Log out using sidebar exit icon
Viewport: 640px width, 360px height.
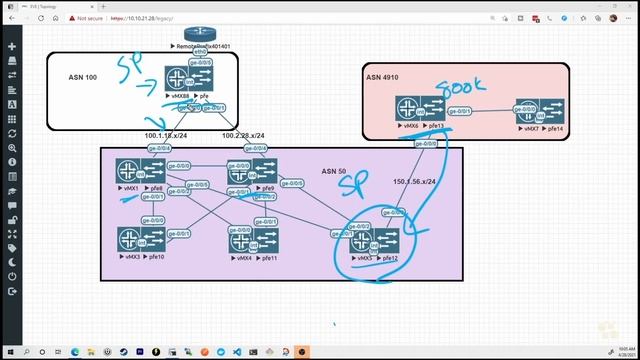[x=12, y=291]
